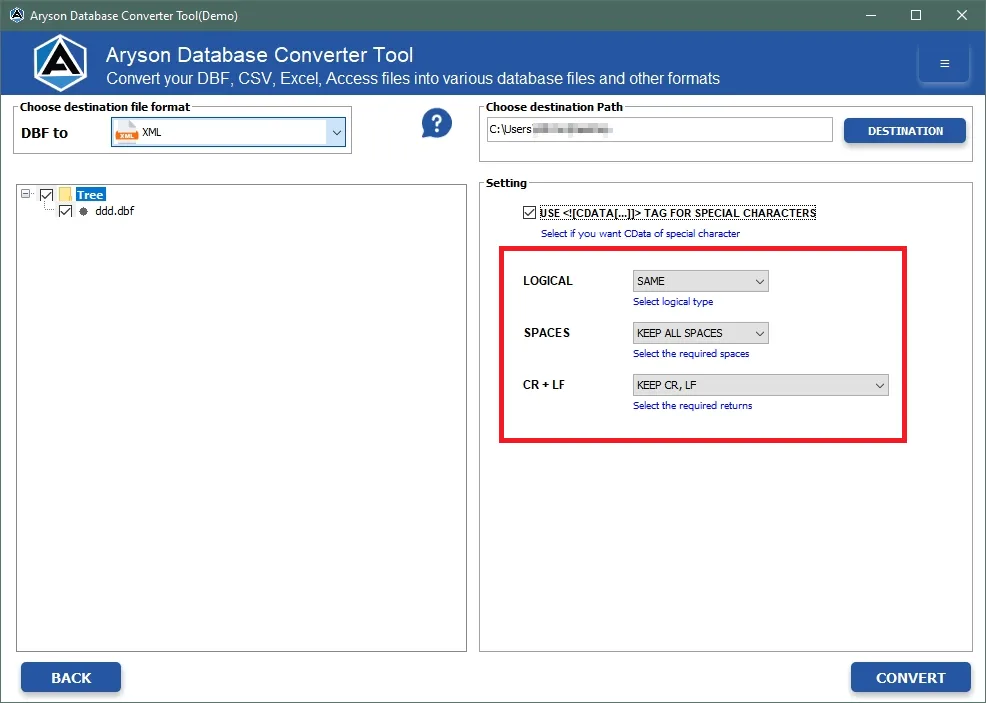This screenshot has height=703, width=986.
Task: Open the LOGICAL type dropdown
Action: [701, 281]
